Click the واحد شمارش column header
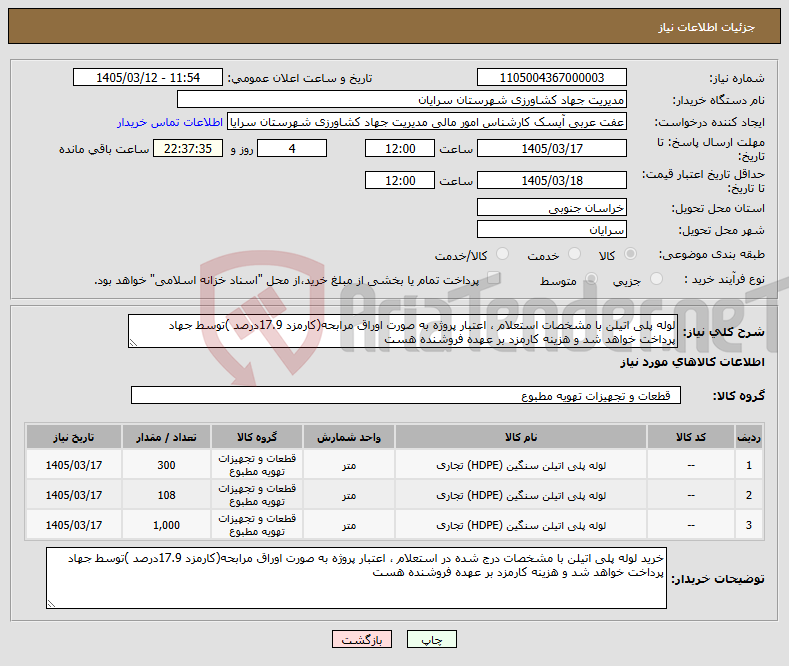The height and width of the screenshot is (666, 789). pyautogui.click(x=349, y=437)
